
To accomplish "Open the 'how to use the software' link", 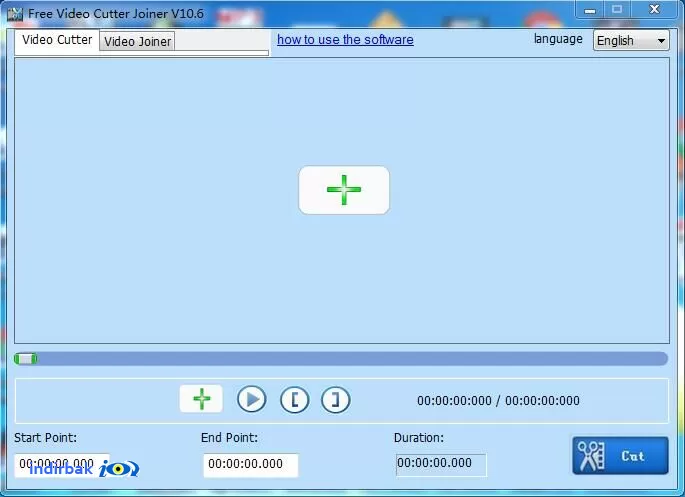I will (345, 40).
